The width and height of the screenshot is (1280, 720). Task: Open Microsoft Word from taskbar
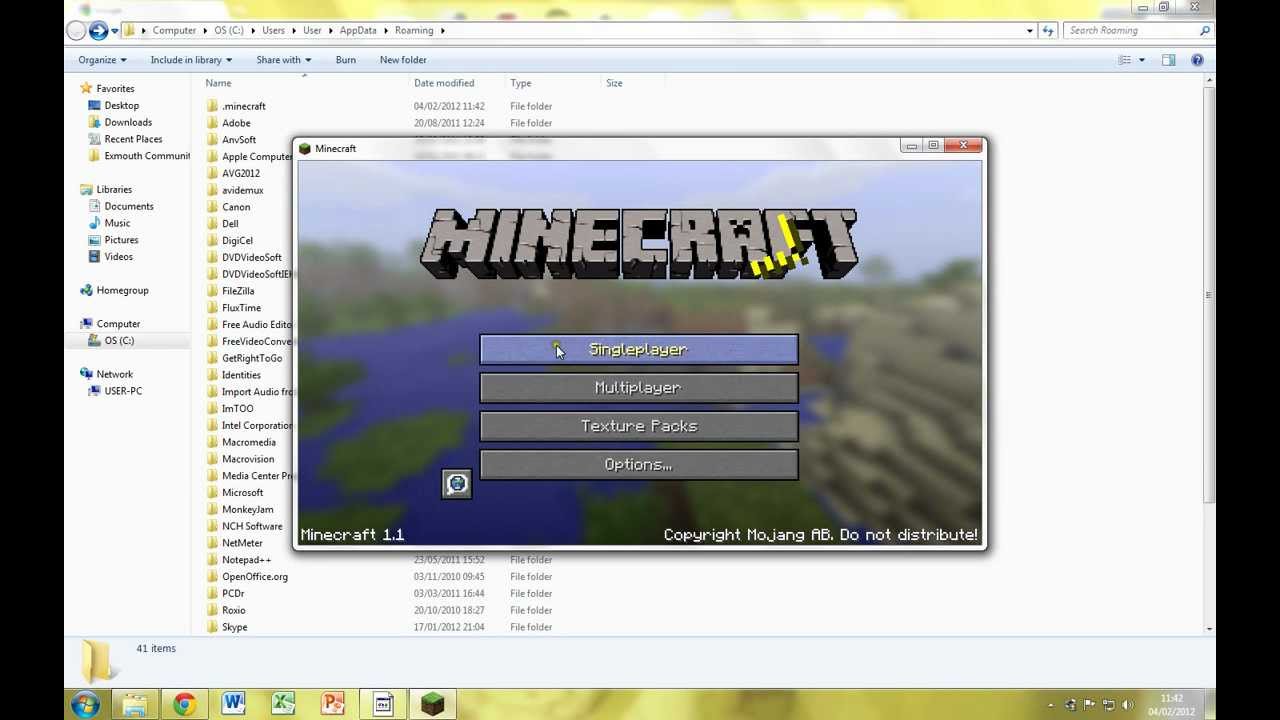[233, 705]
